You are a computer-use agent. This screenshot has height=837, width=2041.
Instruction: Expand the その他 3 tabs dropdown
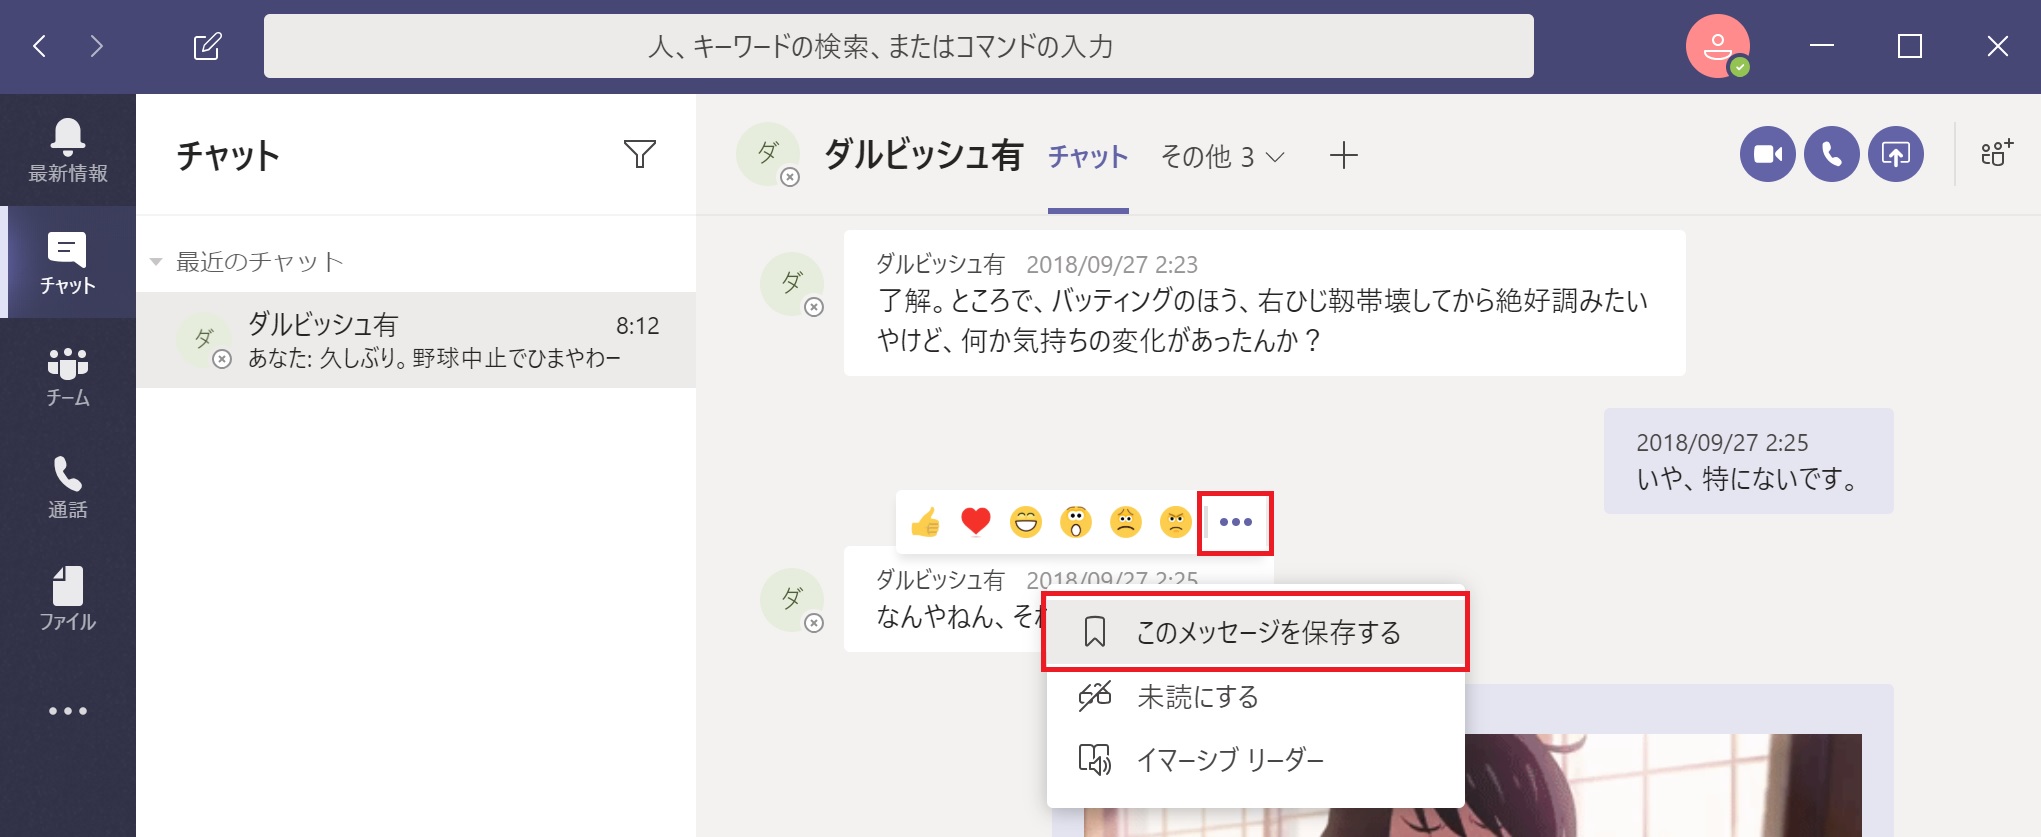pos(1222,157)
